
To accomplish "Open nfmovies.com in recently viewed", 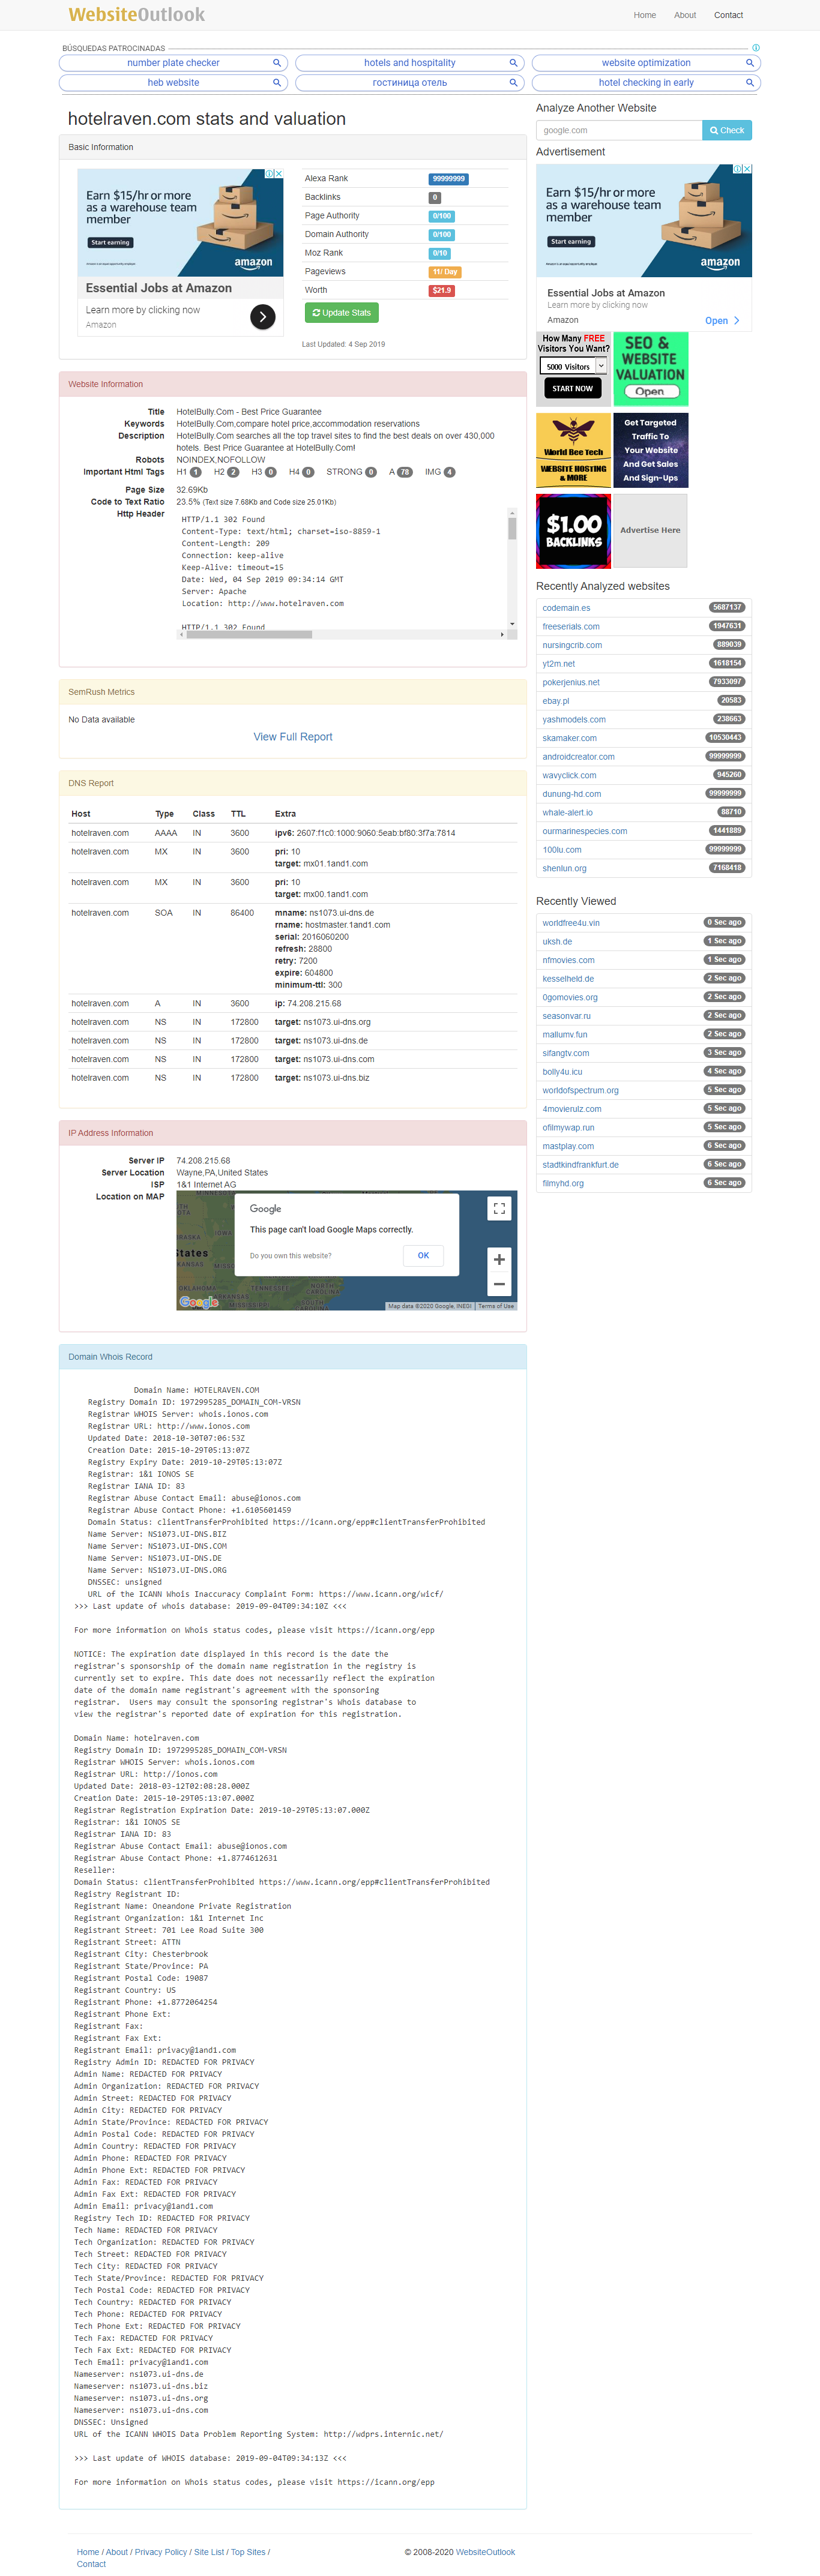I will (x=568, y=960).
